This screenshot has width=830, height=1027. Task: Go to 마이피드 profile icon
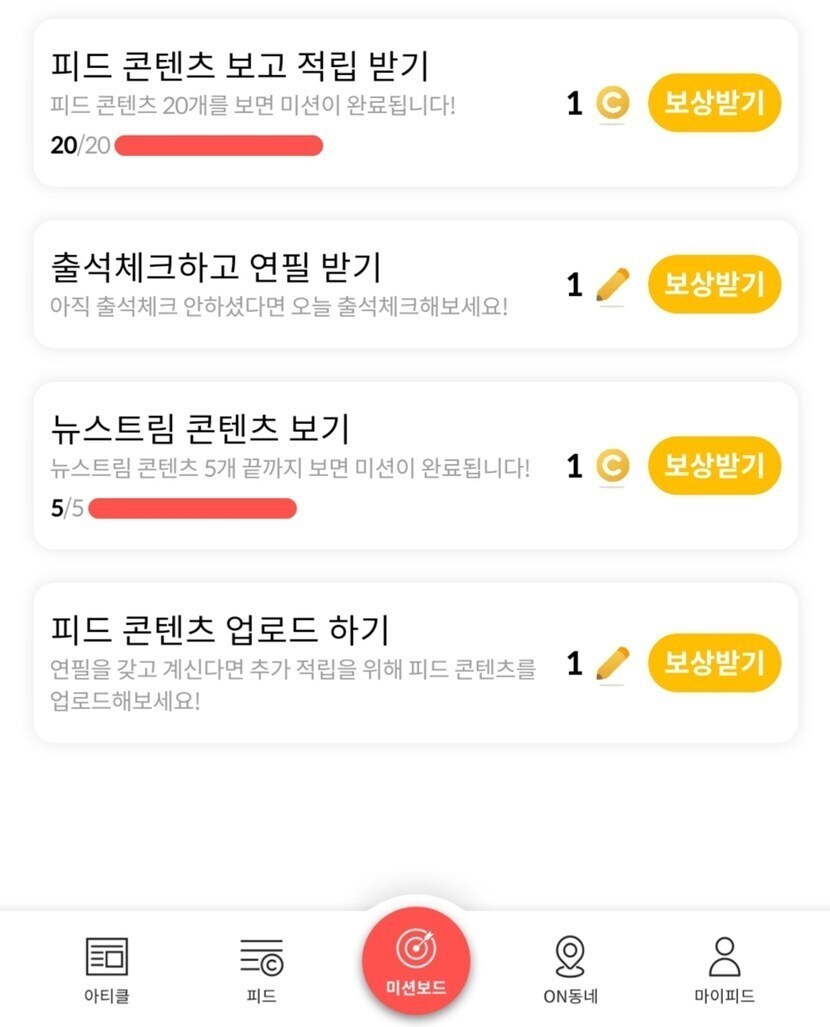tap(724, 957)
